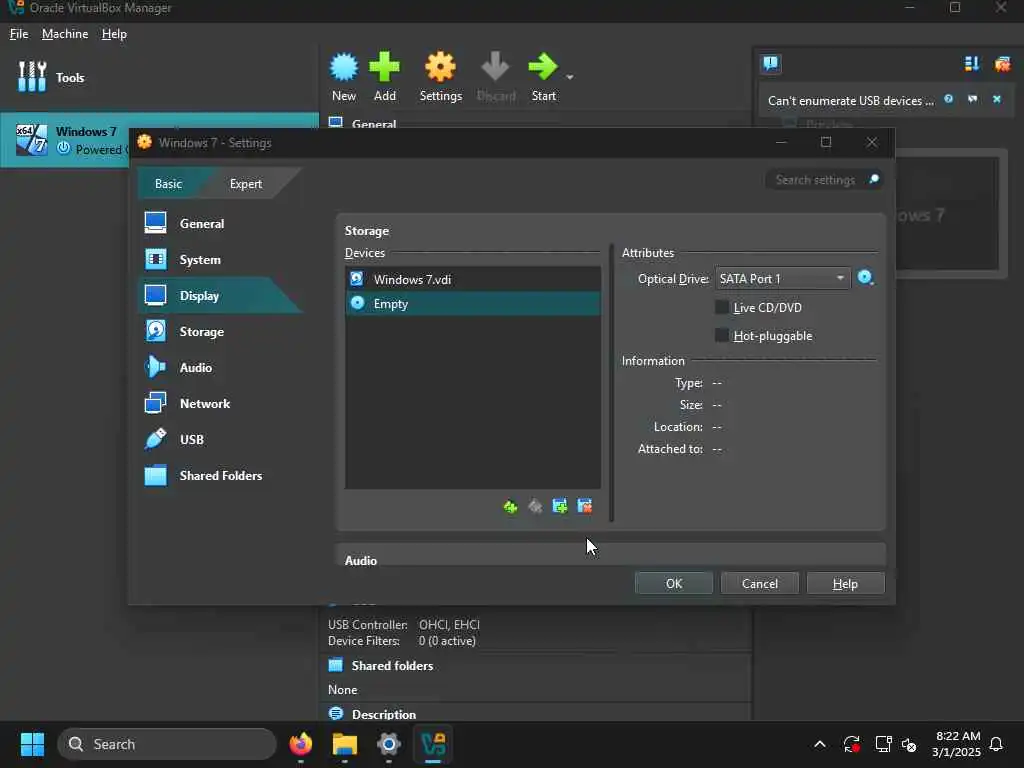Screen dimensions: 1024x768
Task: Click the Search settings input field
Action: 816,180
